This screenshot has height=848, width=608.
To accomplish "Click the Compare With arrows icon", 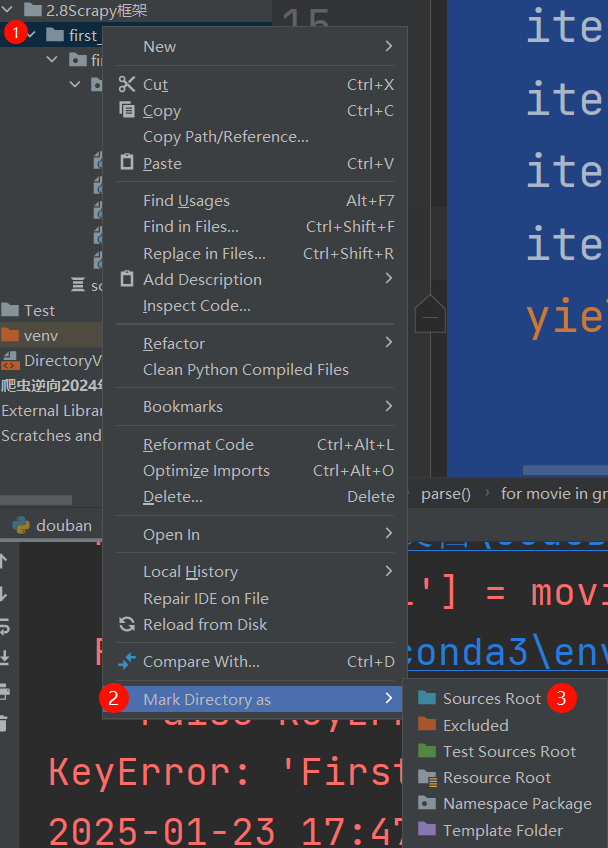I will coord(126,662).
